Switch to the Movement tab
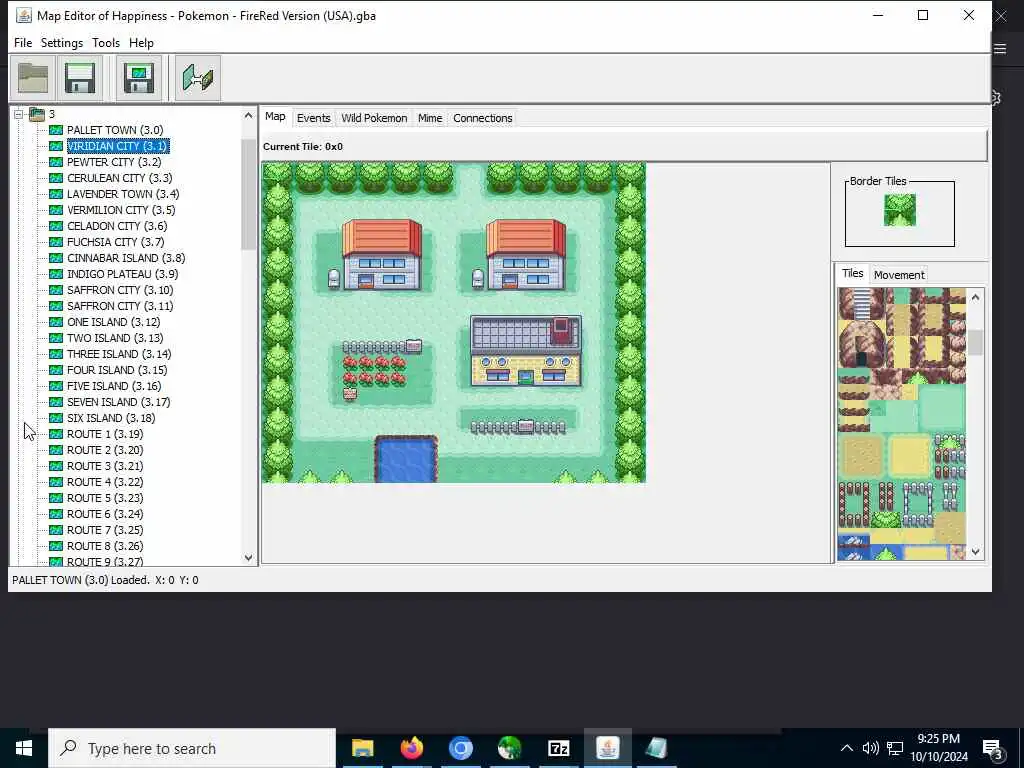Viewport: 1024px width, 768px height. (x=899, y=275)
